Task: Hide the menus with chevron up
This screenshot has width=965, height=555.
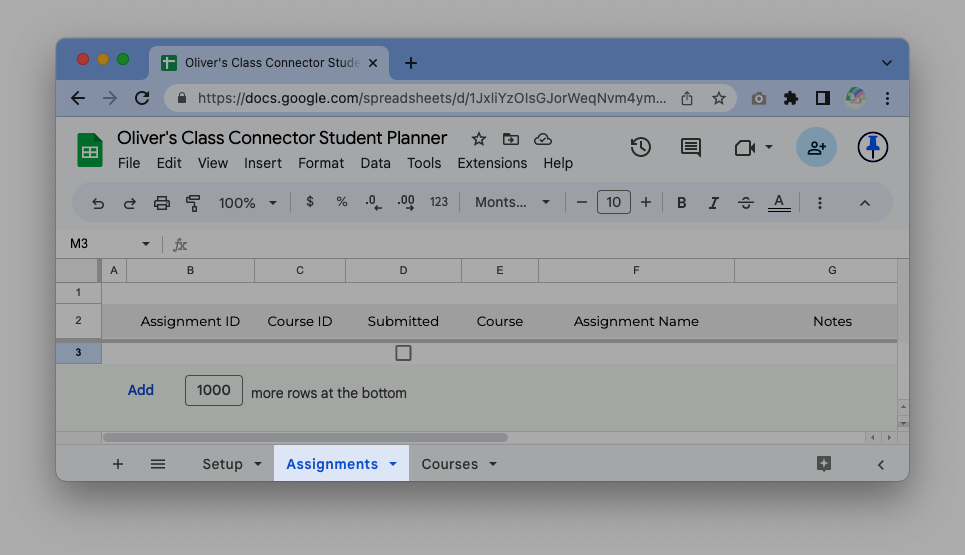Action: click(x=865, y=203)
